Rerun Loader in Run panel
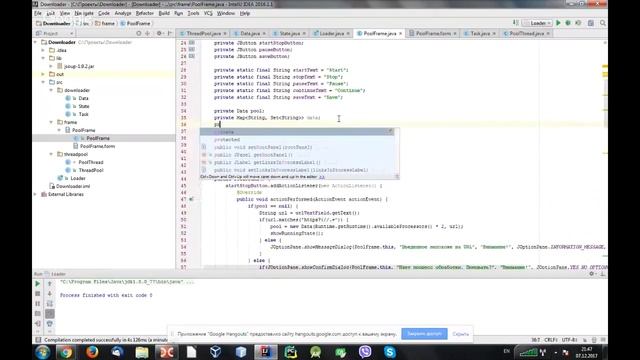The image size is (640, 360). (38, 284)
